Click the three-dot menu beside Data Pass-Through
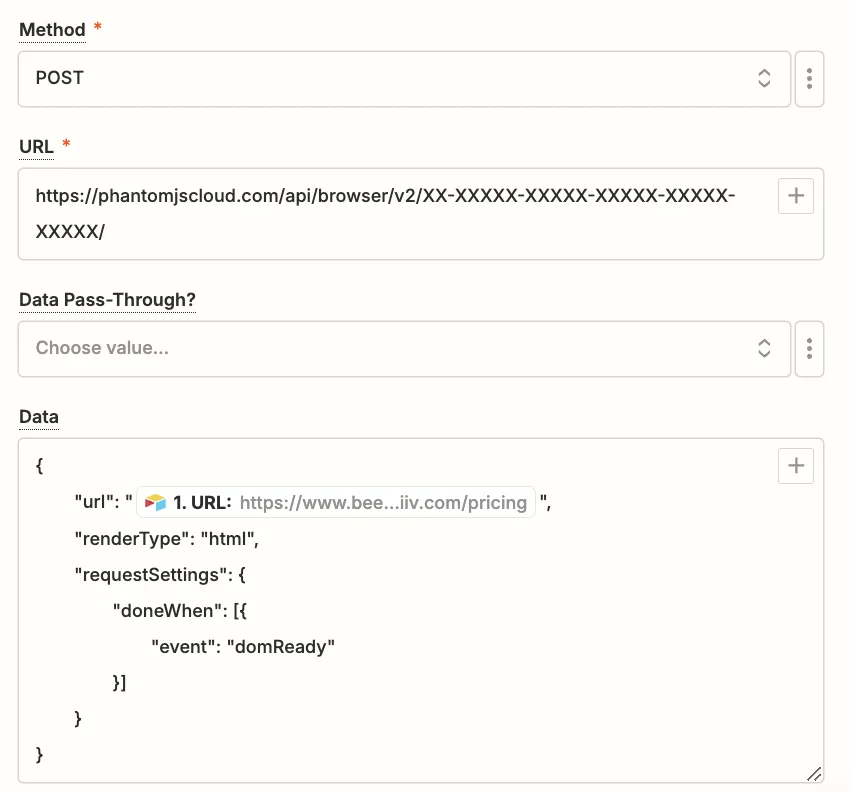Image resolution: width=852 pixels, height=792 pixels. [809, 349]
